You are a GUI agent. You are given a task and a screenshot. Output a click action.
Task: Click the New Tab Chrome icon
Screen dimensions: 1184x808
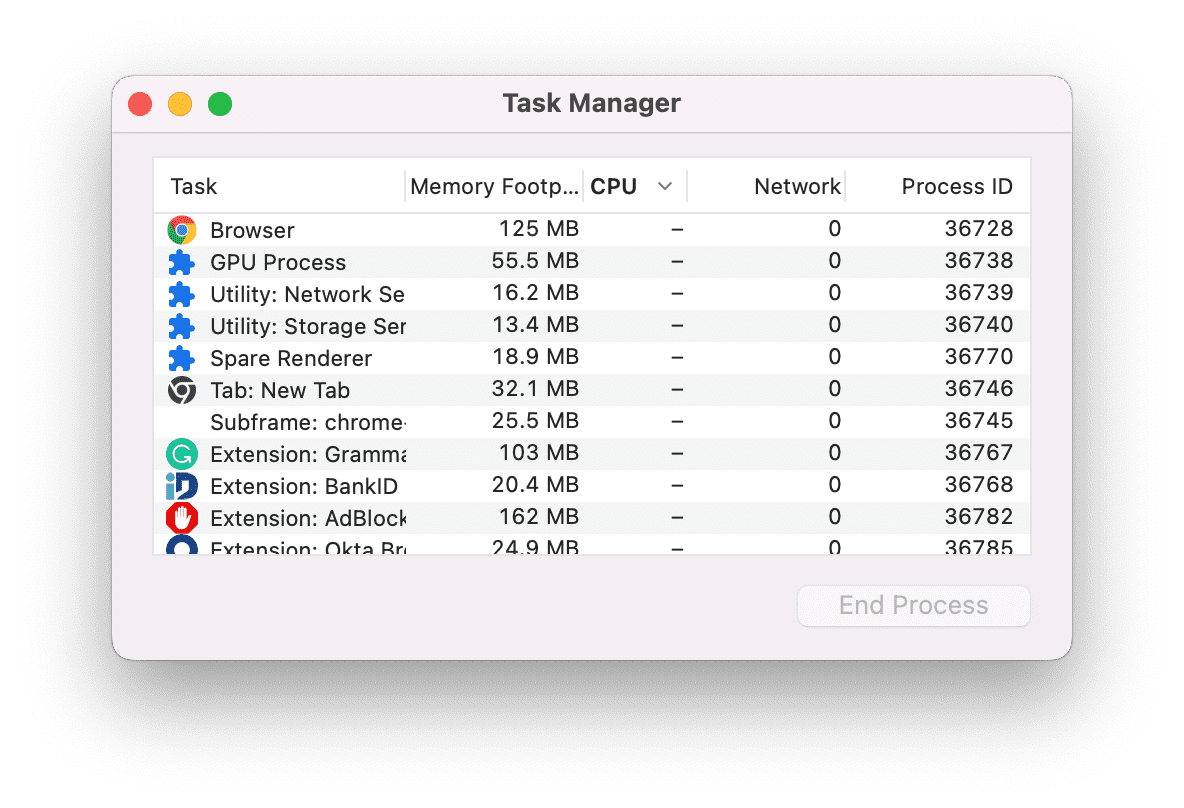(x=181, y=390)
